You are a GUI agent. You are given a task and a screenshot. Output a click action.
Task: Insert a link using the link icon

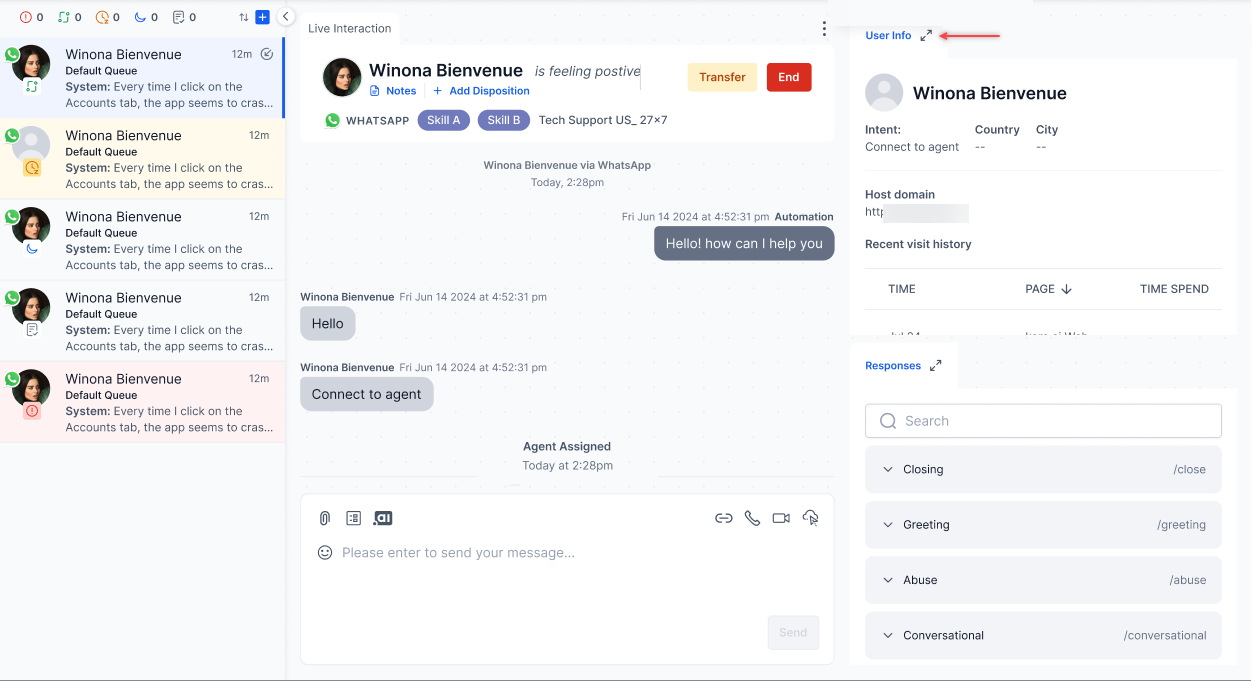coord(723,518)
